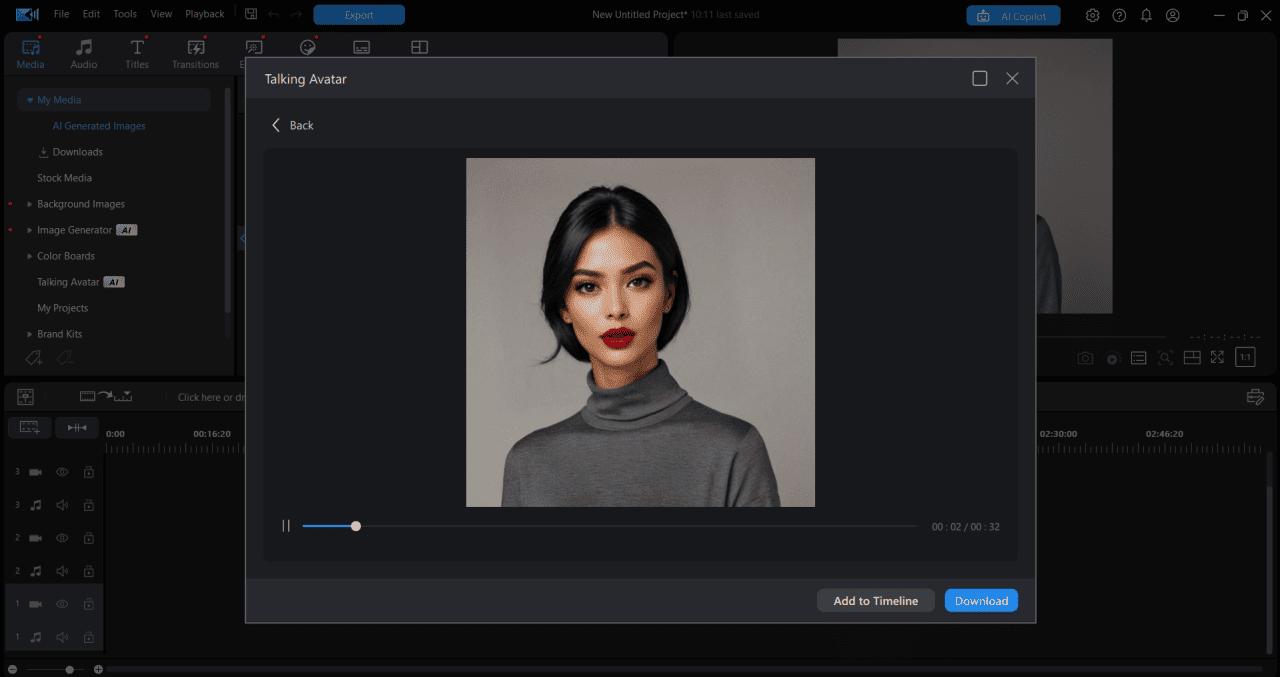This screenshot has height=677, width=1280.
Task: Expand the preview to full screen
Action: click(1217, 357)
